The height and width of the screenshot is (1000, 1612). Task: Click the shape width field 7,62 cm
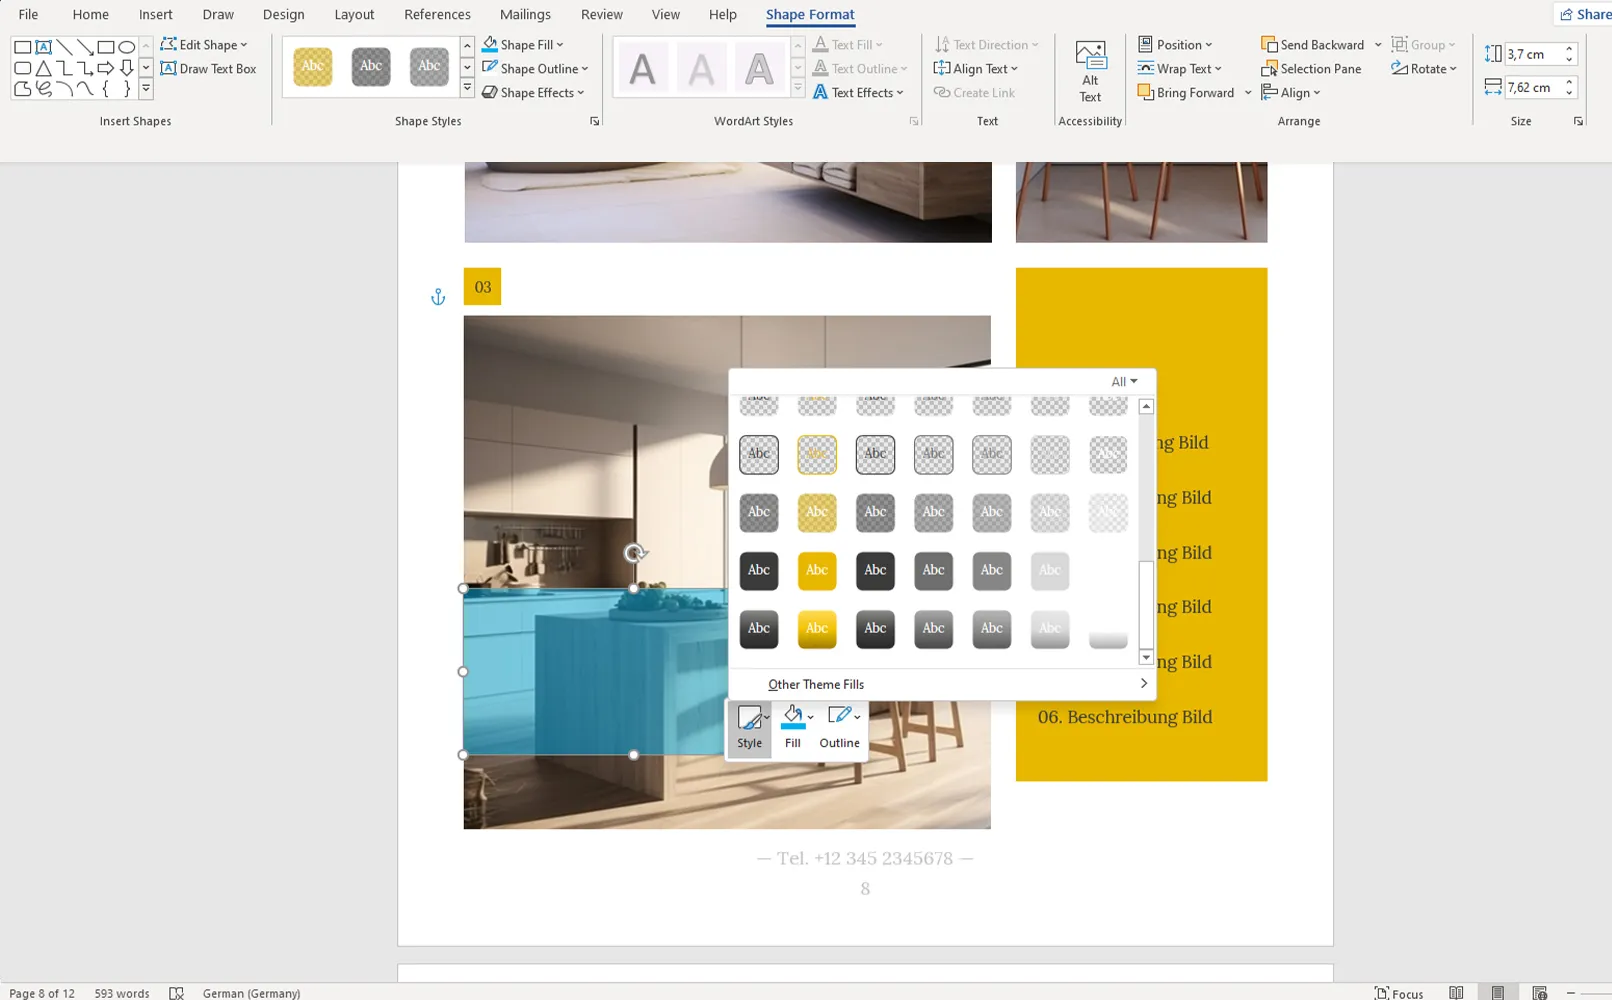pos(1533,87)
